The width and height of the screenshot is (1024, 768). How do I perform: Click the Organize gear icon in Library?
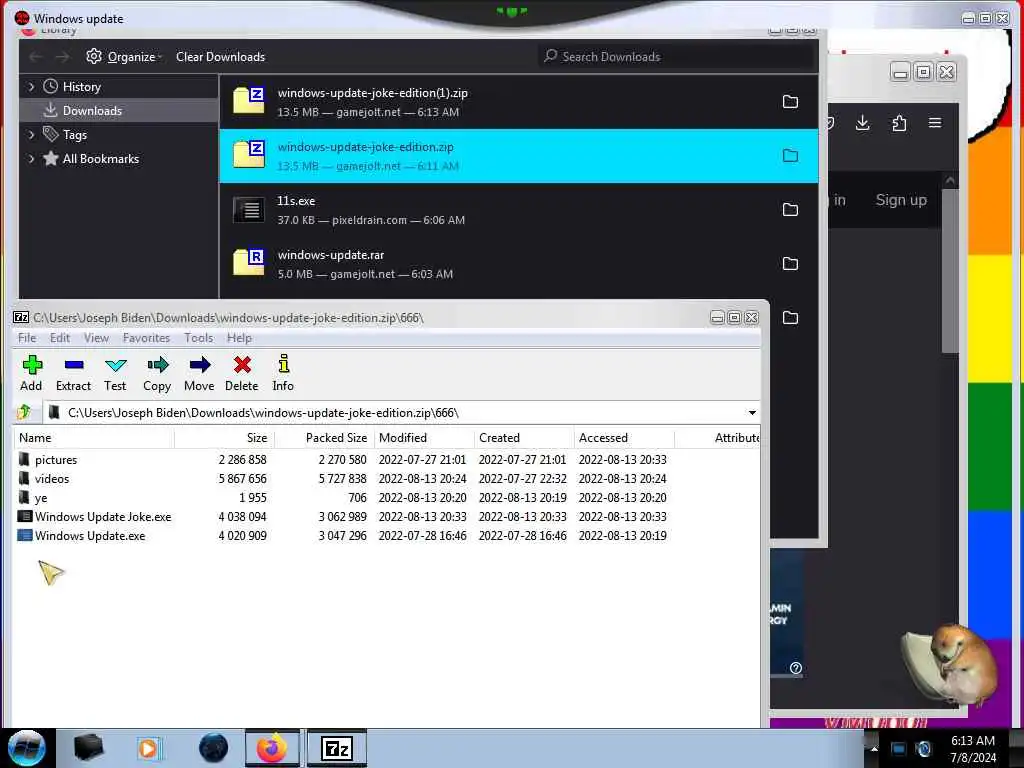[94, 56]
